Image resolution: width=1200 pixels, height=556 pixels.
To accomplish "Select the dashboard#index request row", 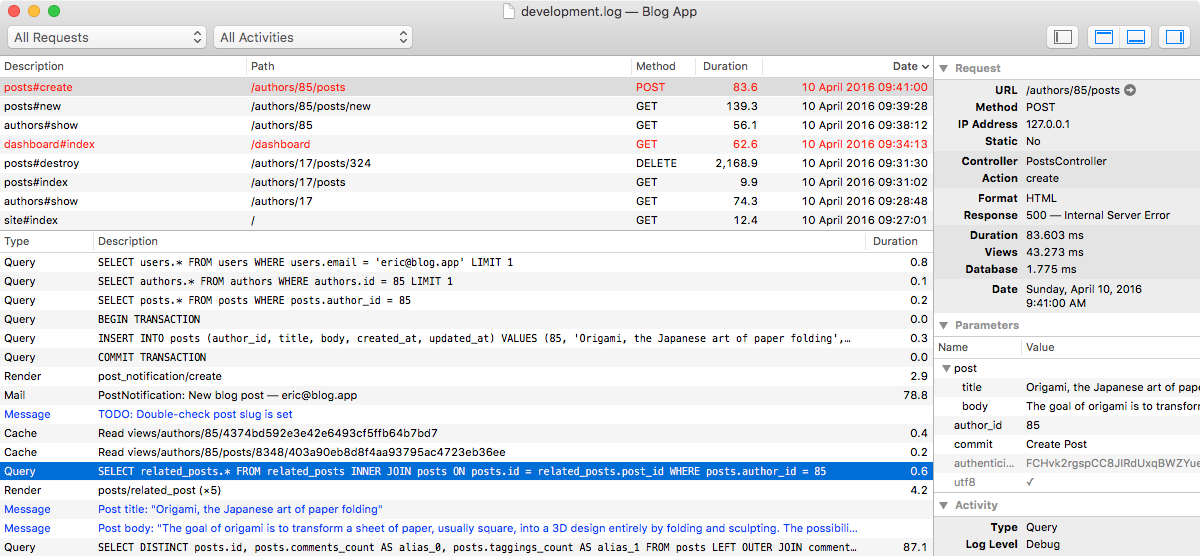I will tap(466, 144).
